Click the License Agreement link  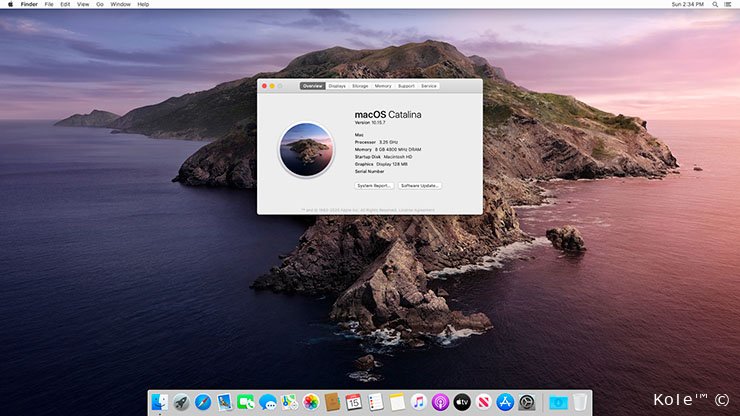click(x=419, y=210)
